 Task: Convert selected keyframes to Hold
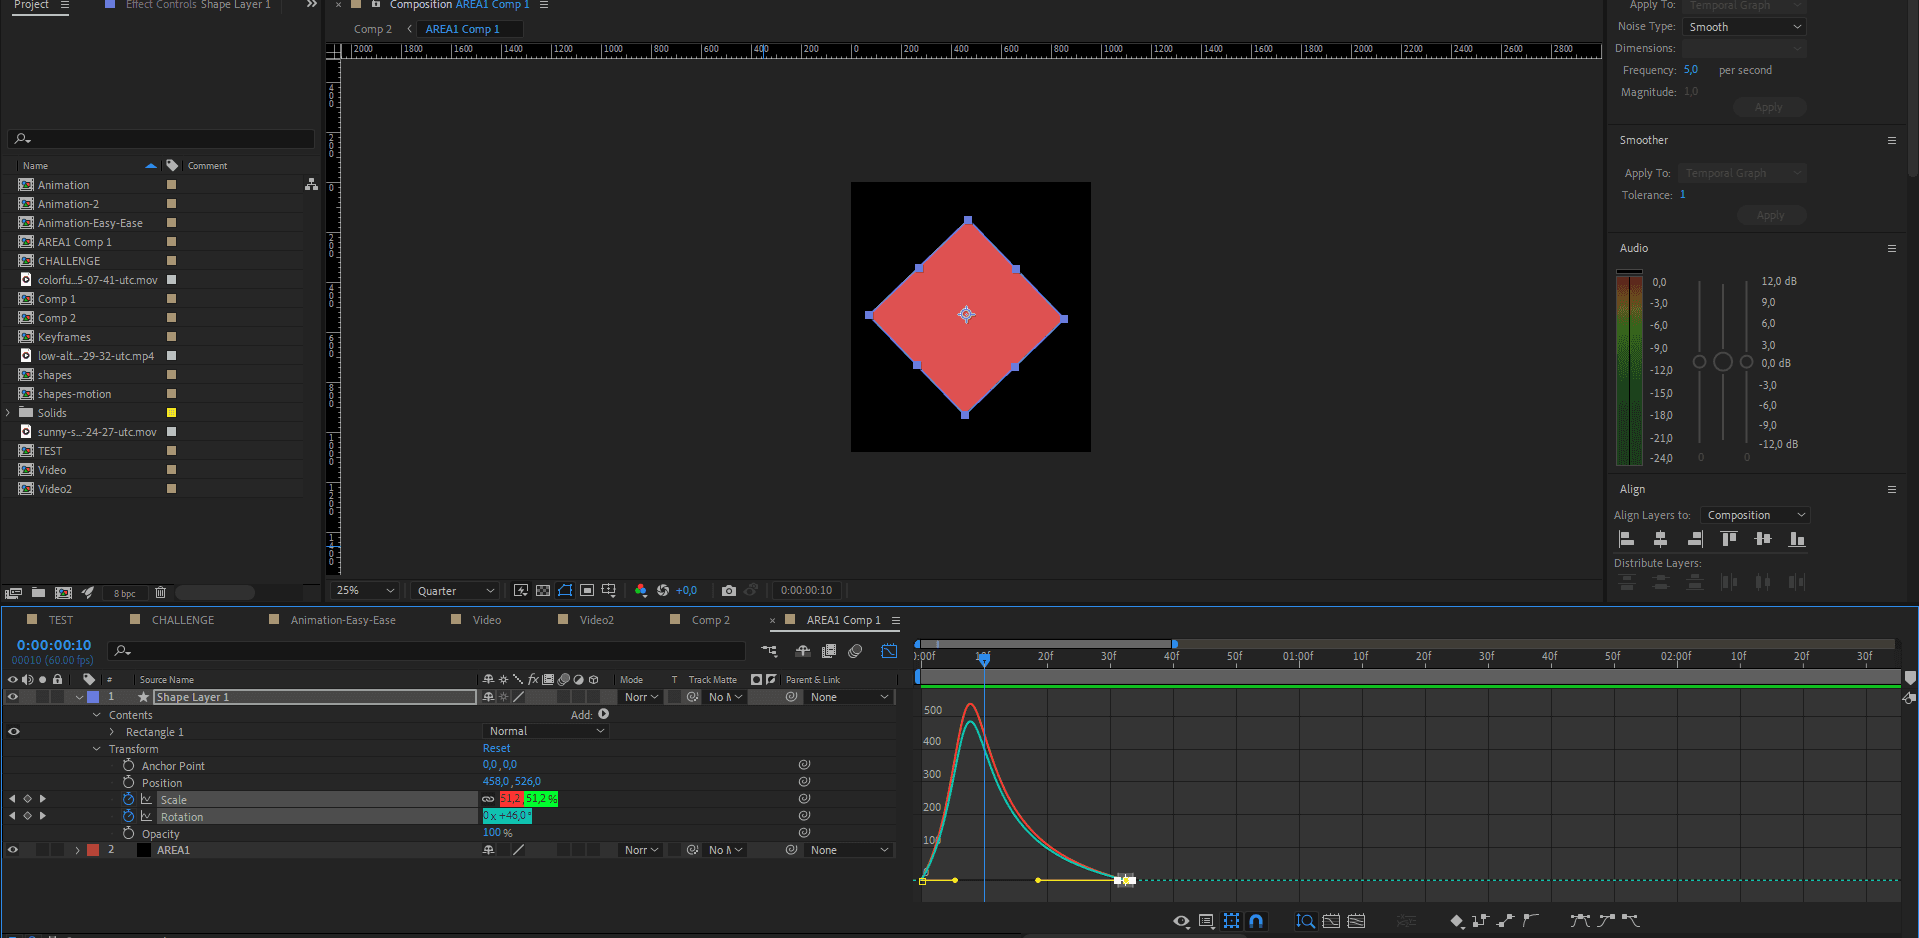(1481, 921)
